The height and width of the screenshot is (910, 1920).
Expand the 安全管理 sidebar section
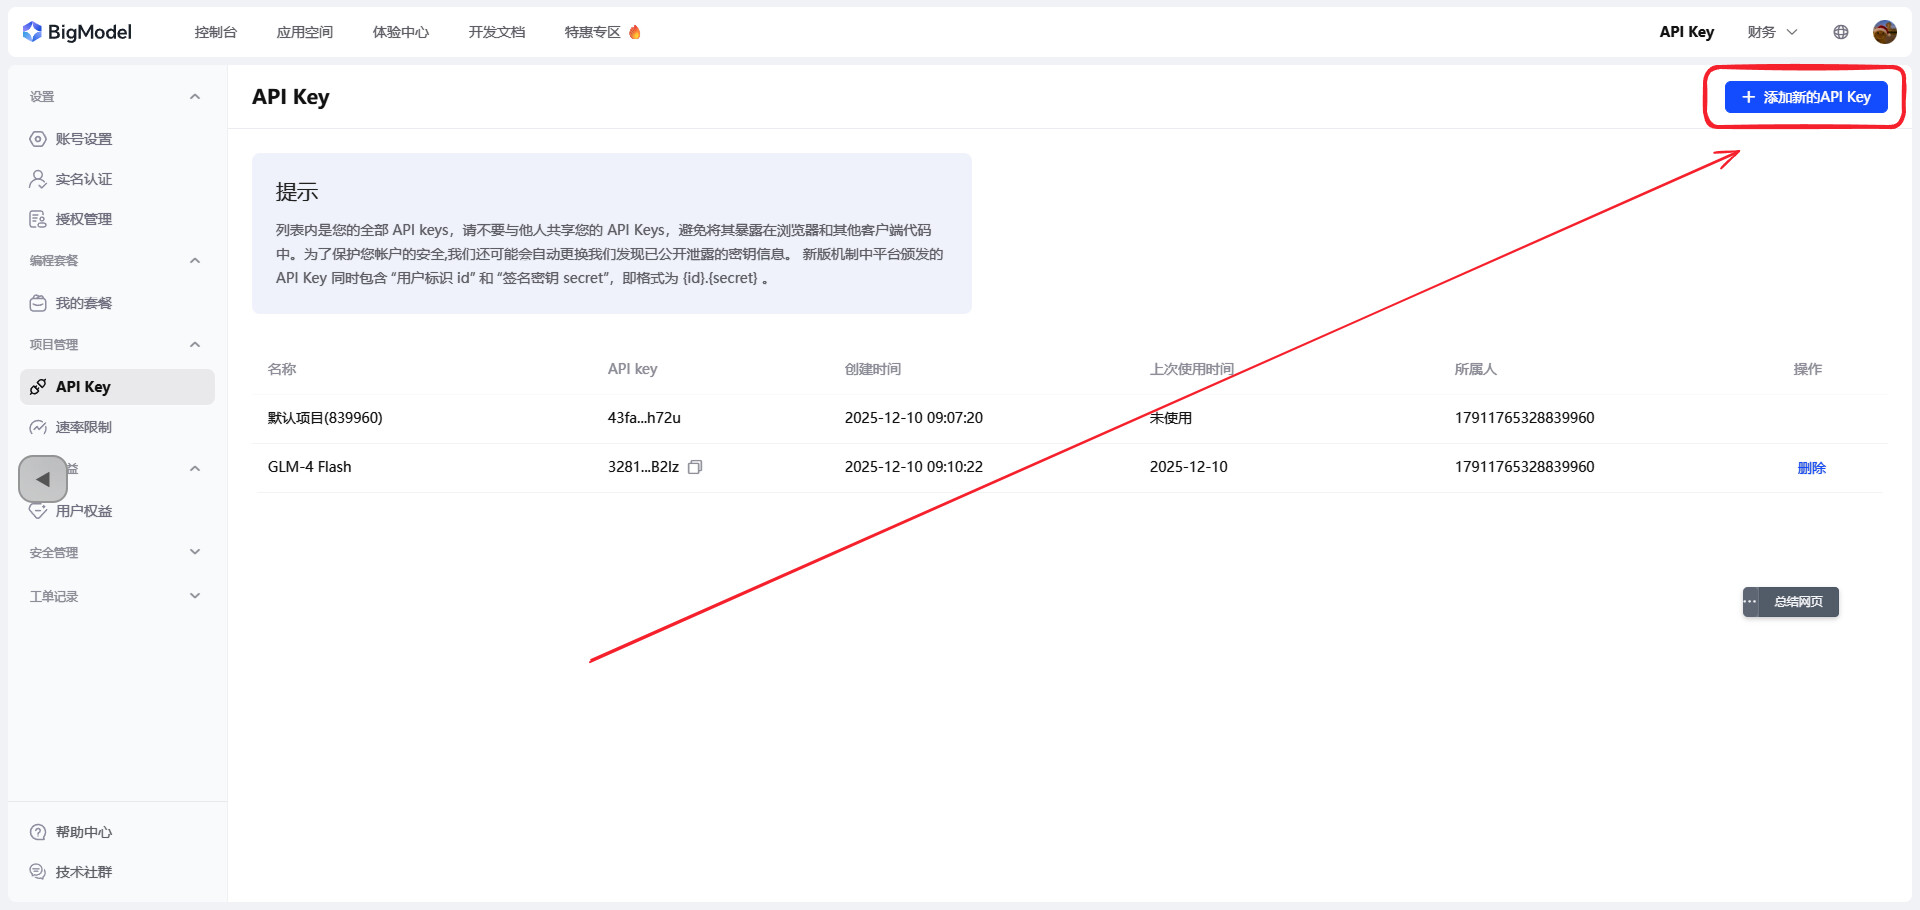coord(195,552)
